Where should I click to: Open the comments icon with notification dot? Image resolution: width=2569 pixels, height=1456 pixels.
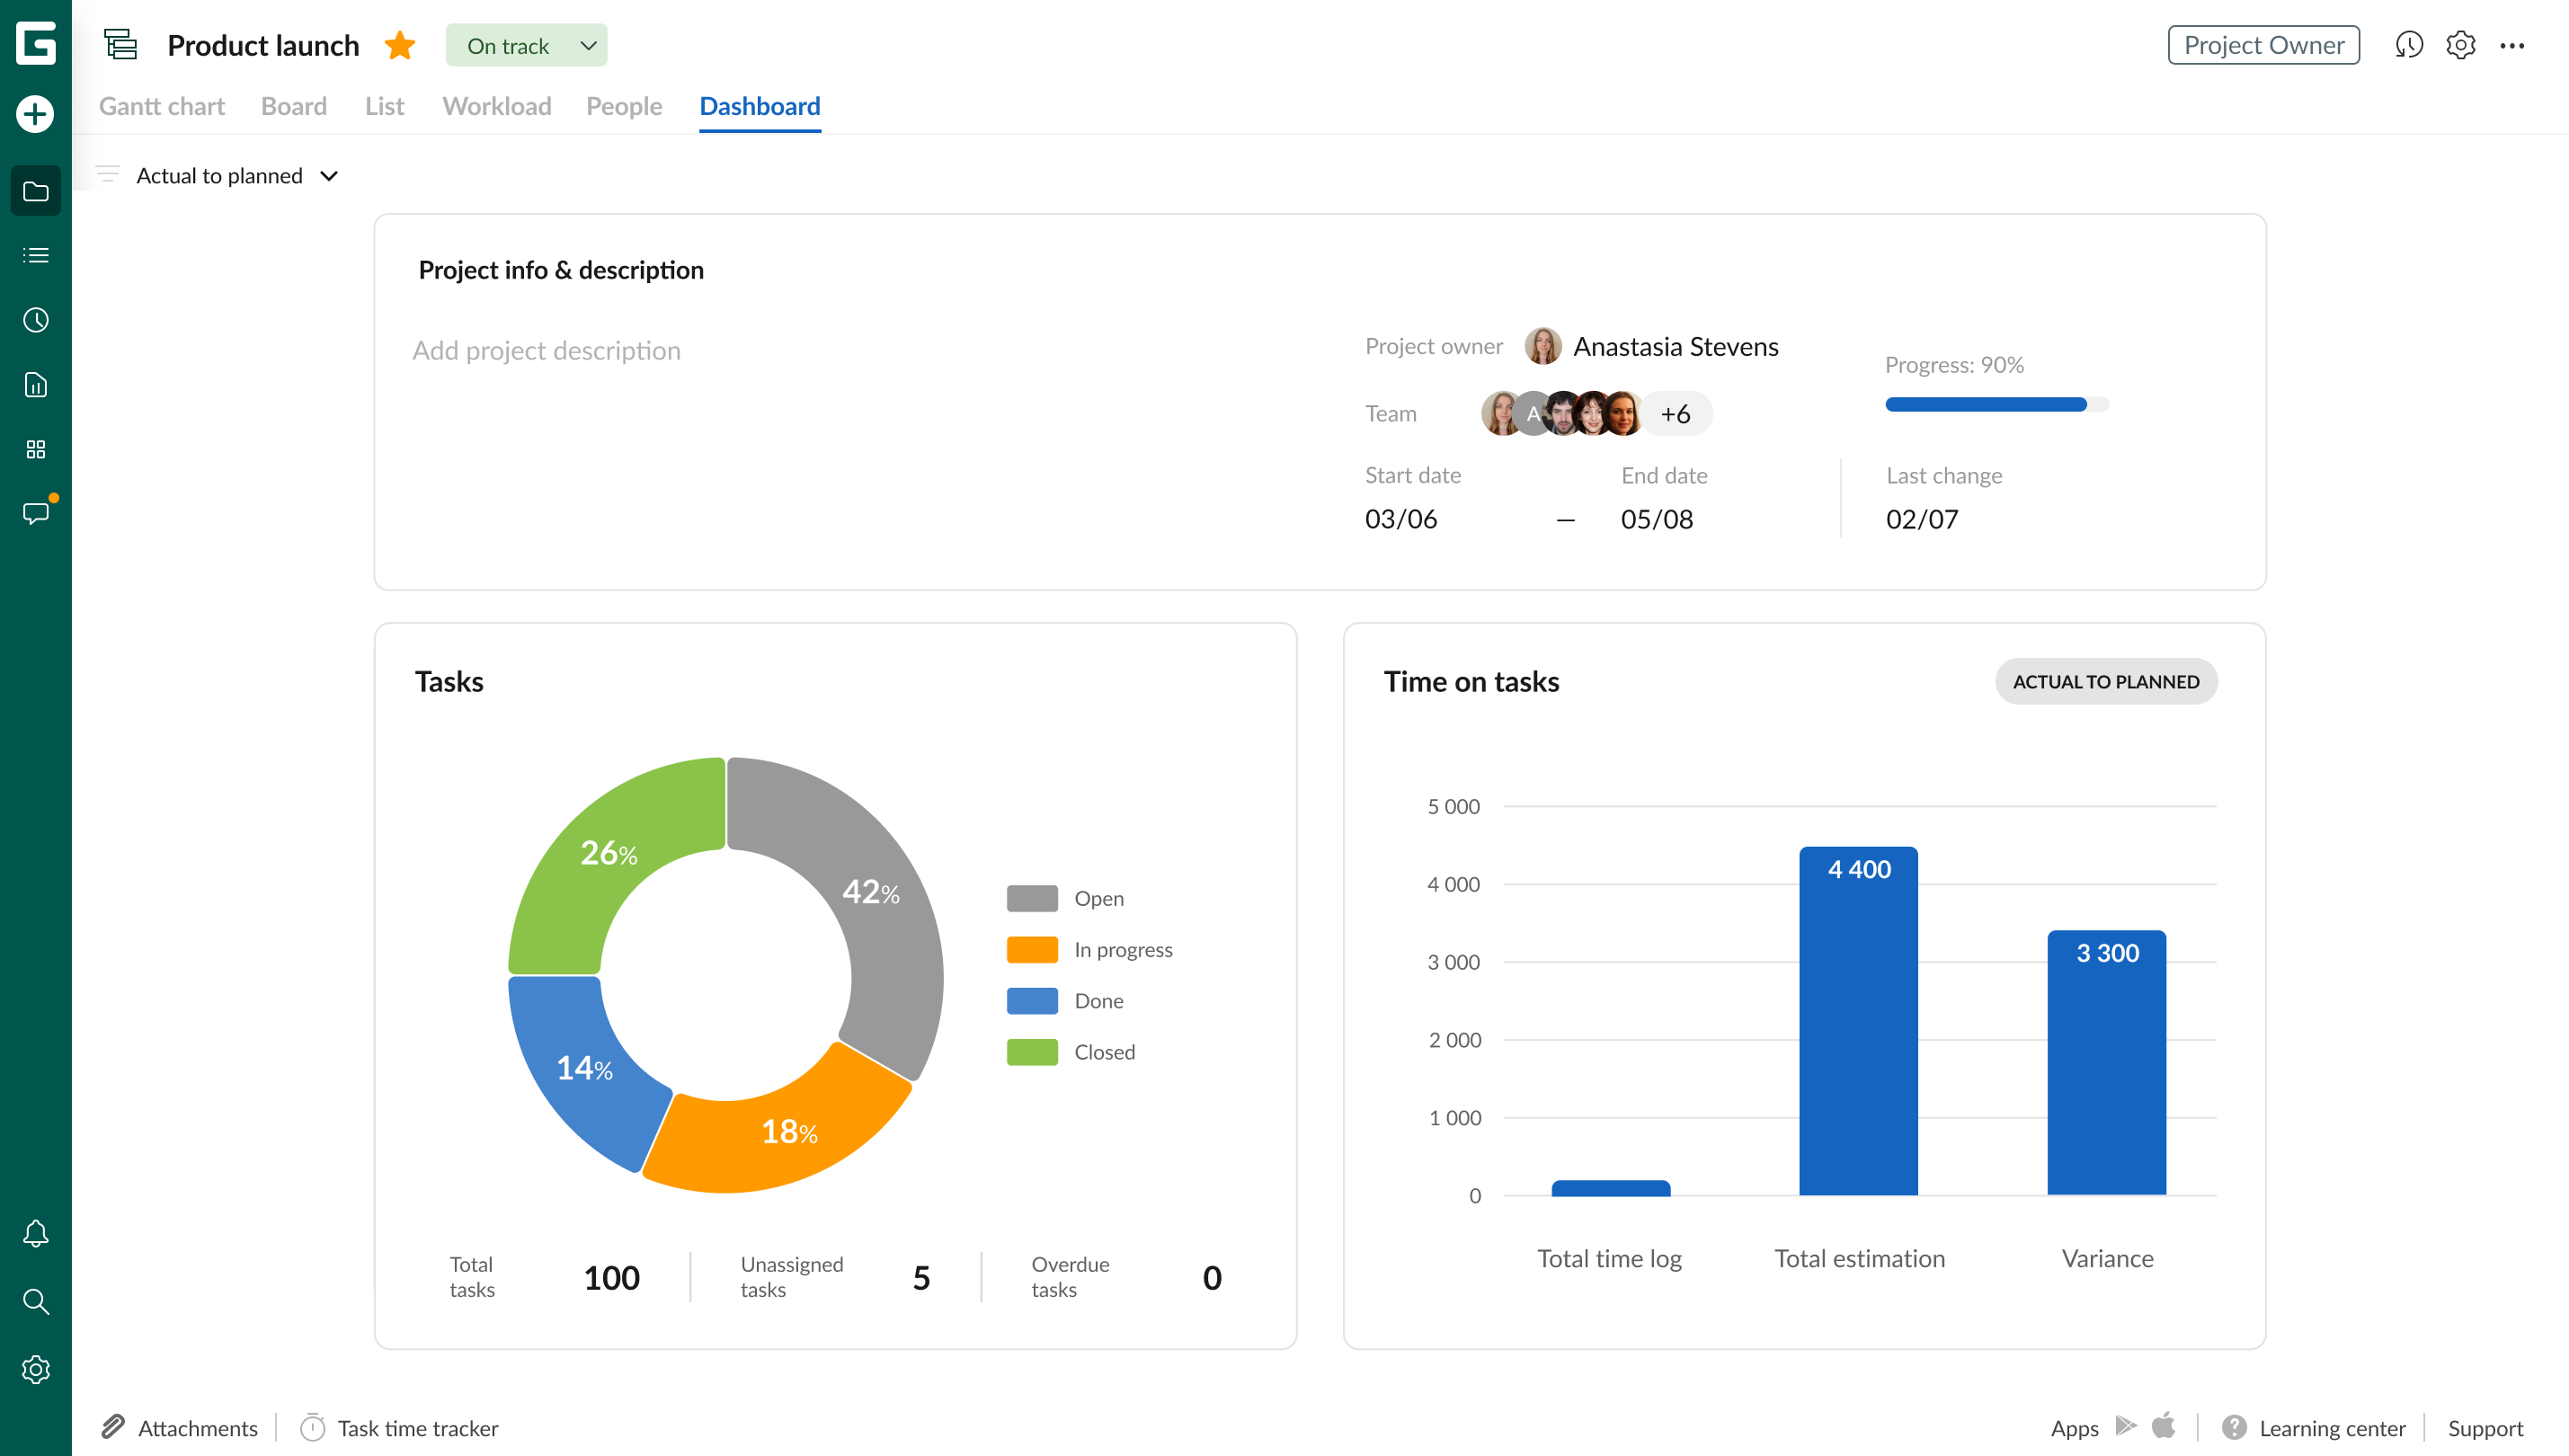(x=35, y=513)
